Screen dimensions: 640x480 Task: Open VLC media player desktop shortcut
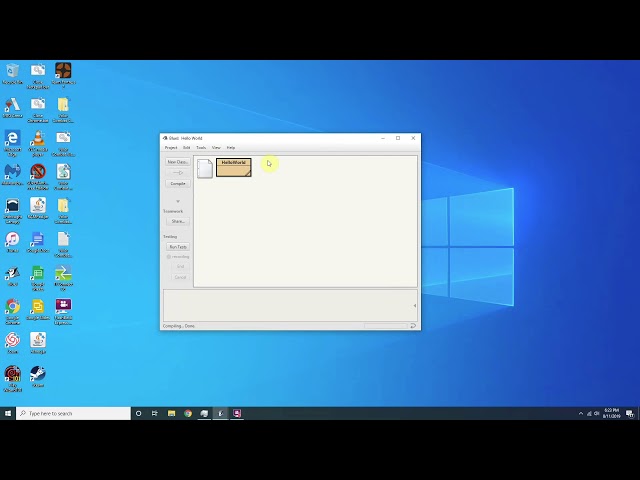click(x=38, y=143)
